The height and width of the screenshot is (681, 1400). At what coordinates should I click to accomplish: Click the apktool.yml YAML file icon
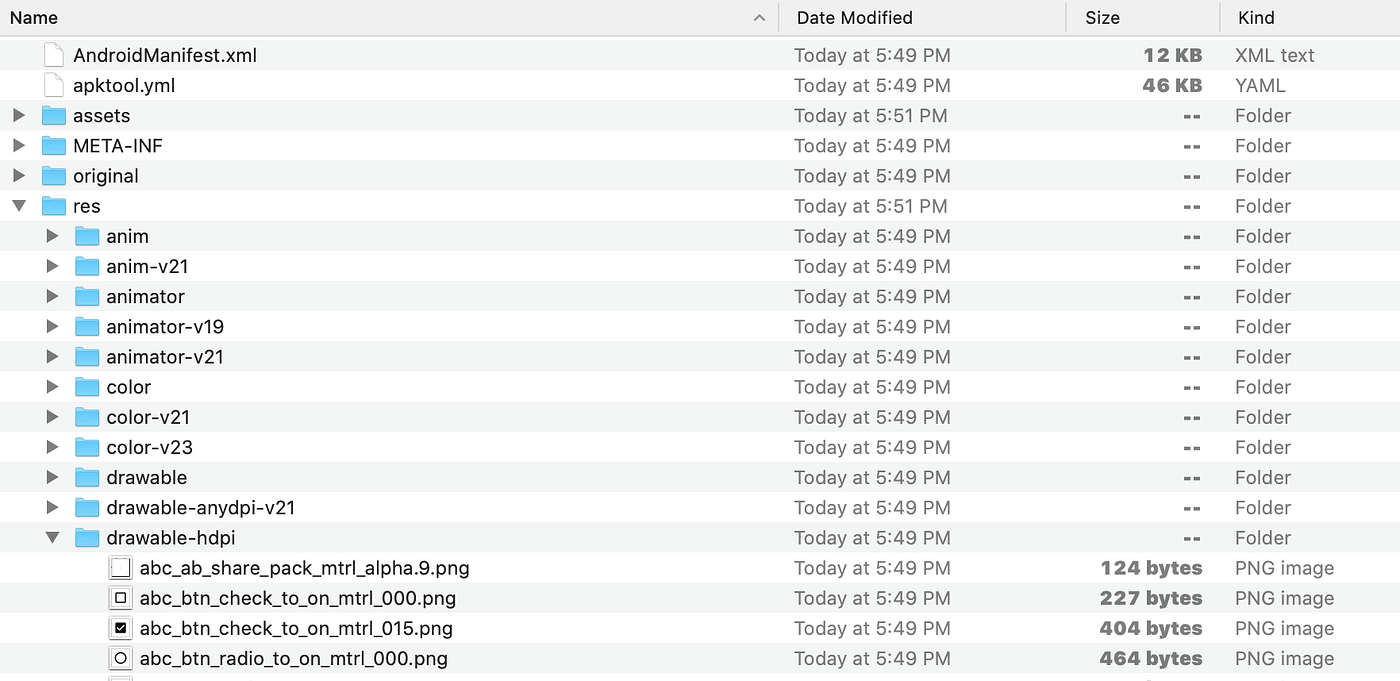[x=53, y=85]
